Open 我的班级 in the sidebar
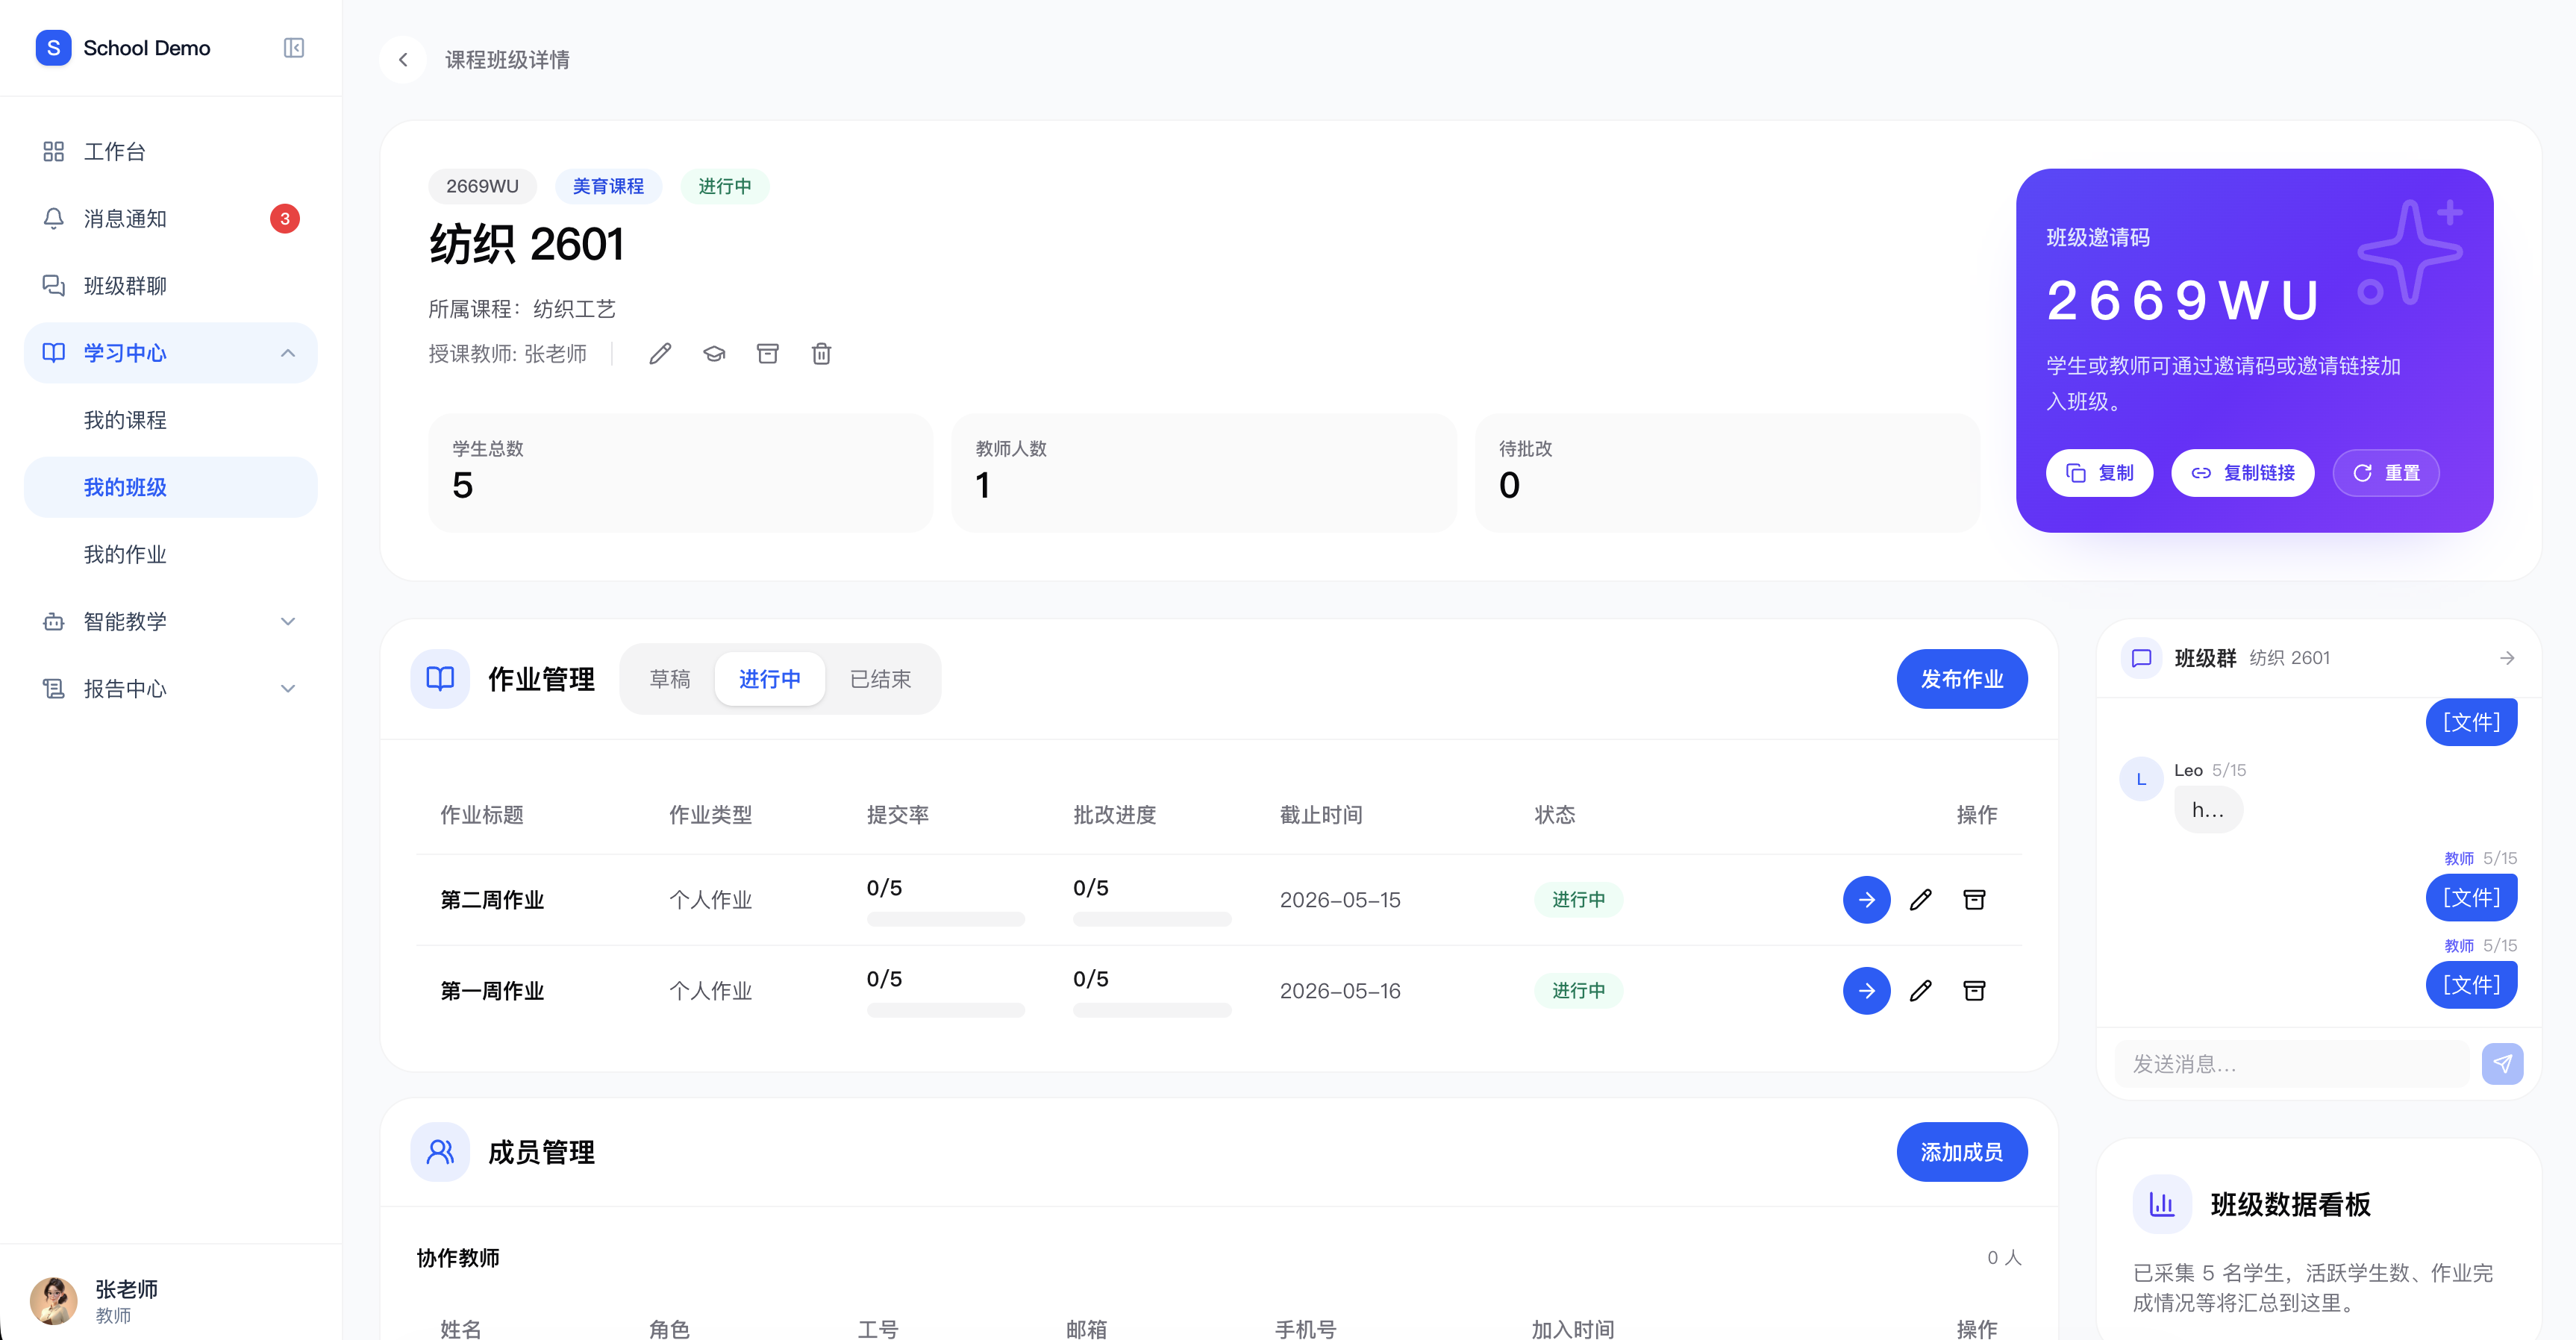The width and height of the screenshot is (2576, 1340). (x=171, y=487)
